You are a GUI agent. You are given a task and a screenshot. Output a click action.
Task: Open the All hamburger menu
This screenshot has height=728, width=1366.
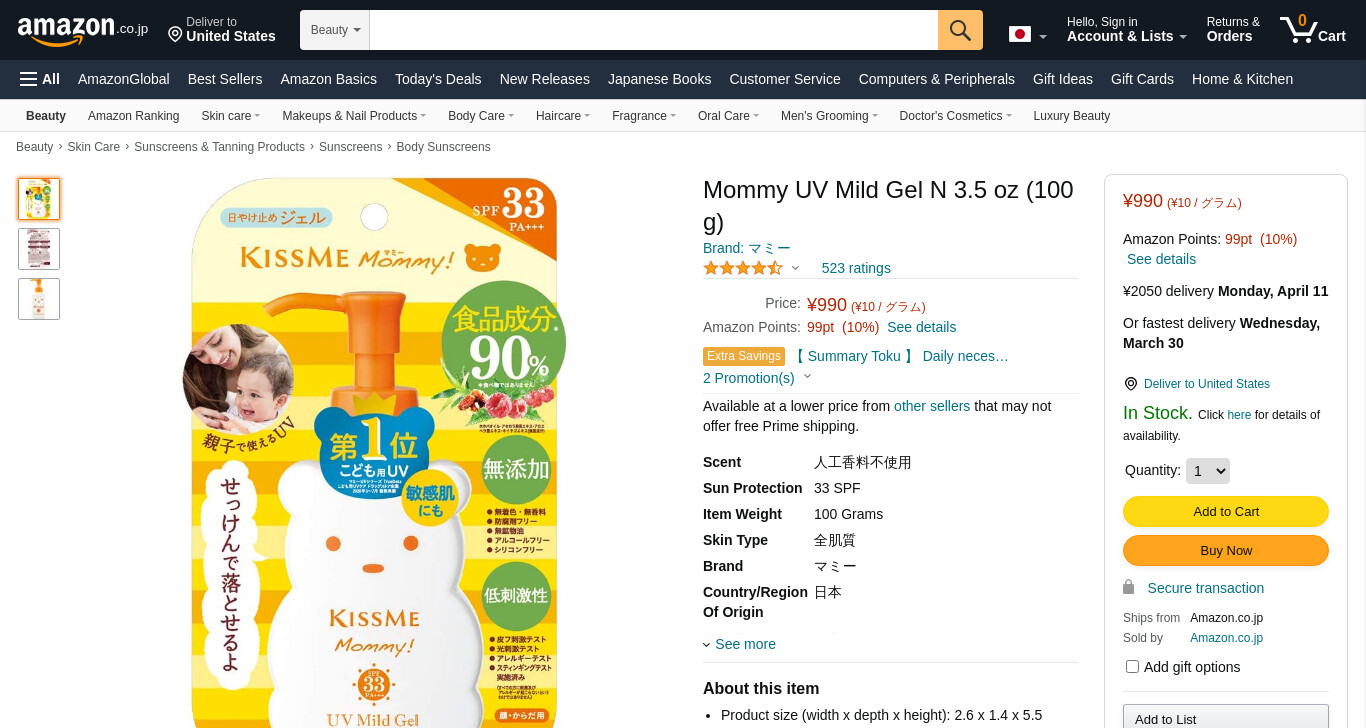coord(40,79)
